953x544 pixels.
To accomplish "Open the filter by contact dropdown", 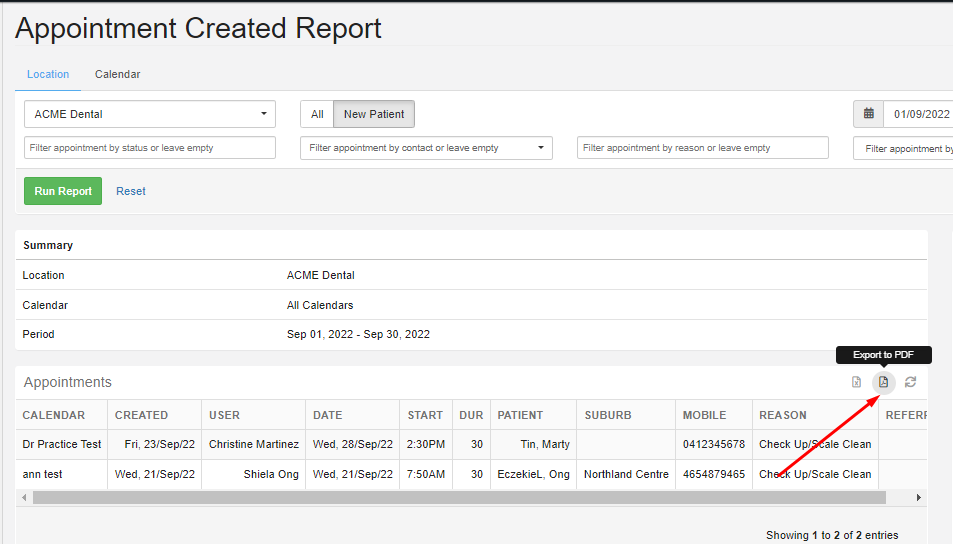I will [x=426, y=148].
